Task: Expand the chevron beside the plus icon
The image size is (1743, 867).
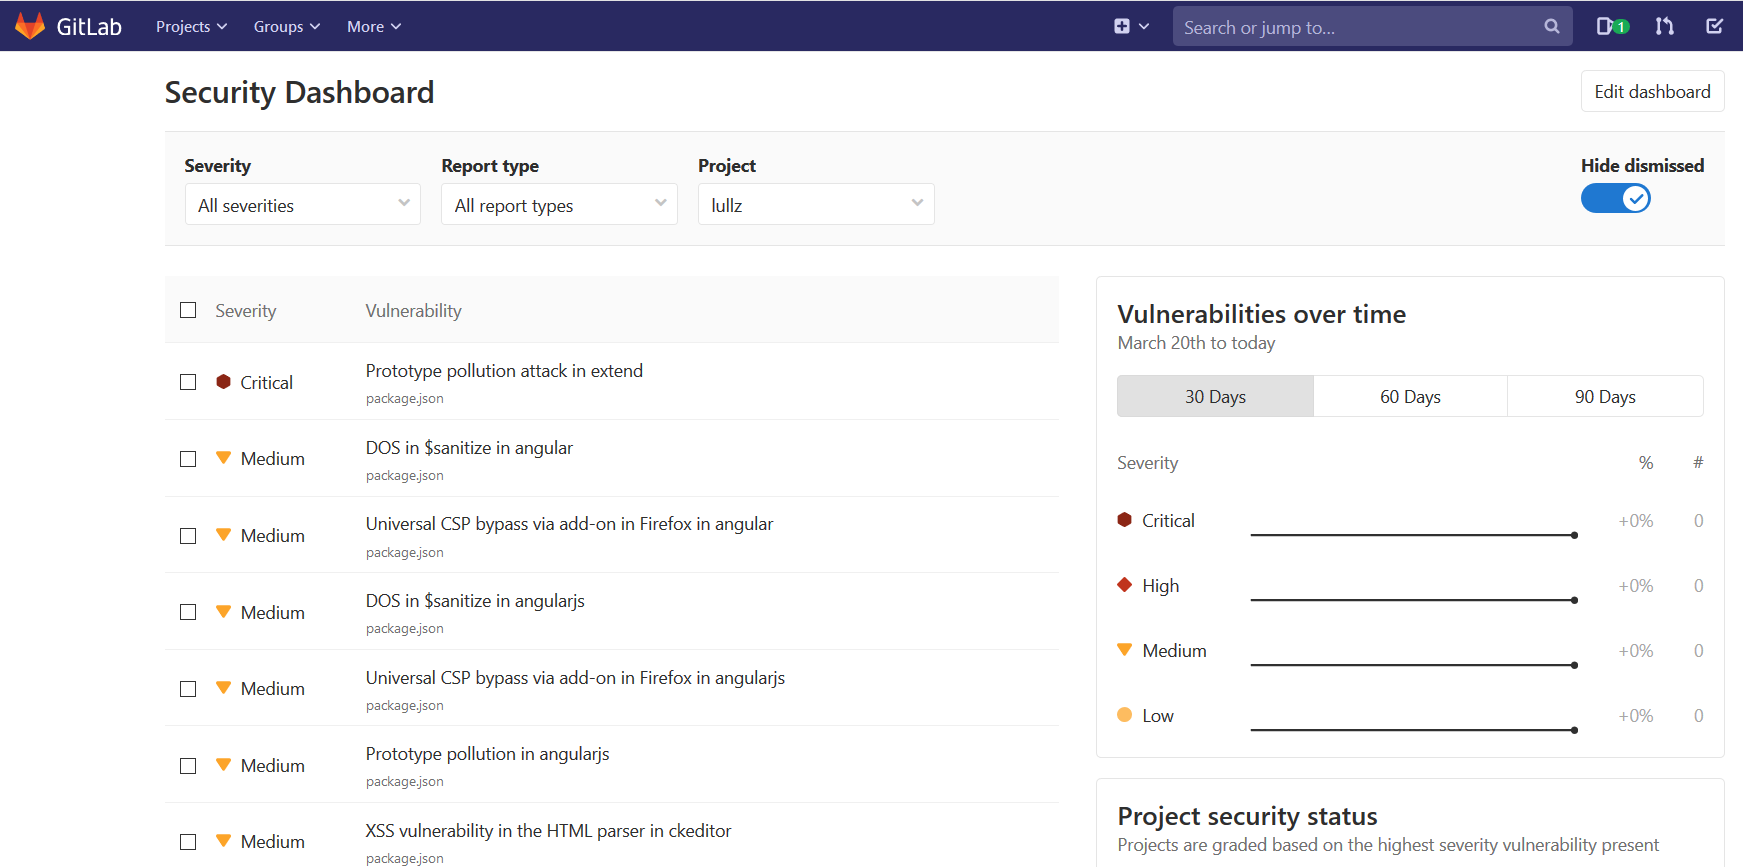Action: pyautogui.click(x=1144, y=27)
